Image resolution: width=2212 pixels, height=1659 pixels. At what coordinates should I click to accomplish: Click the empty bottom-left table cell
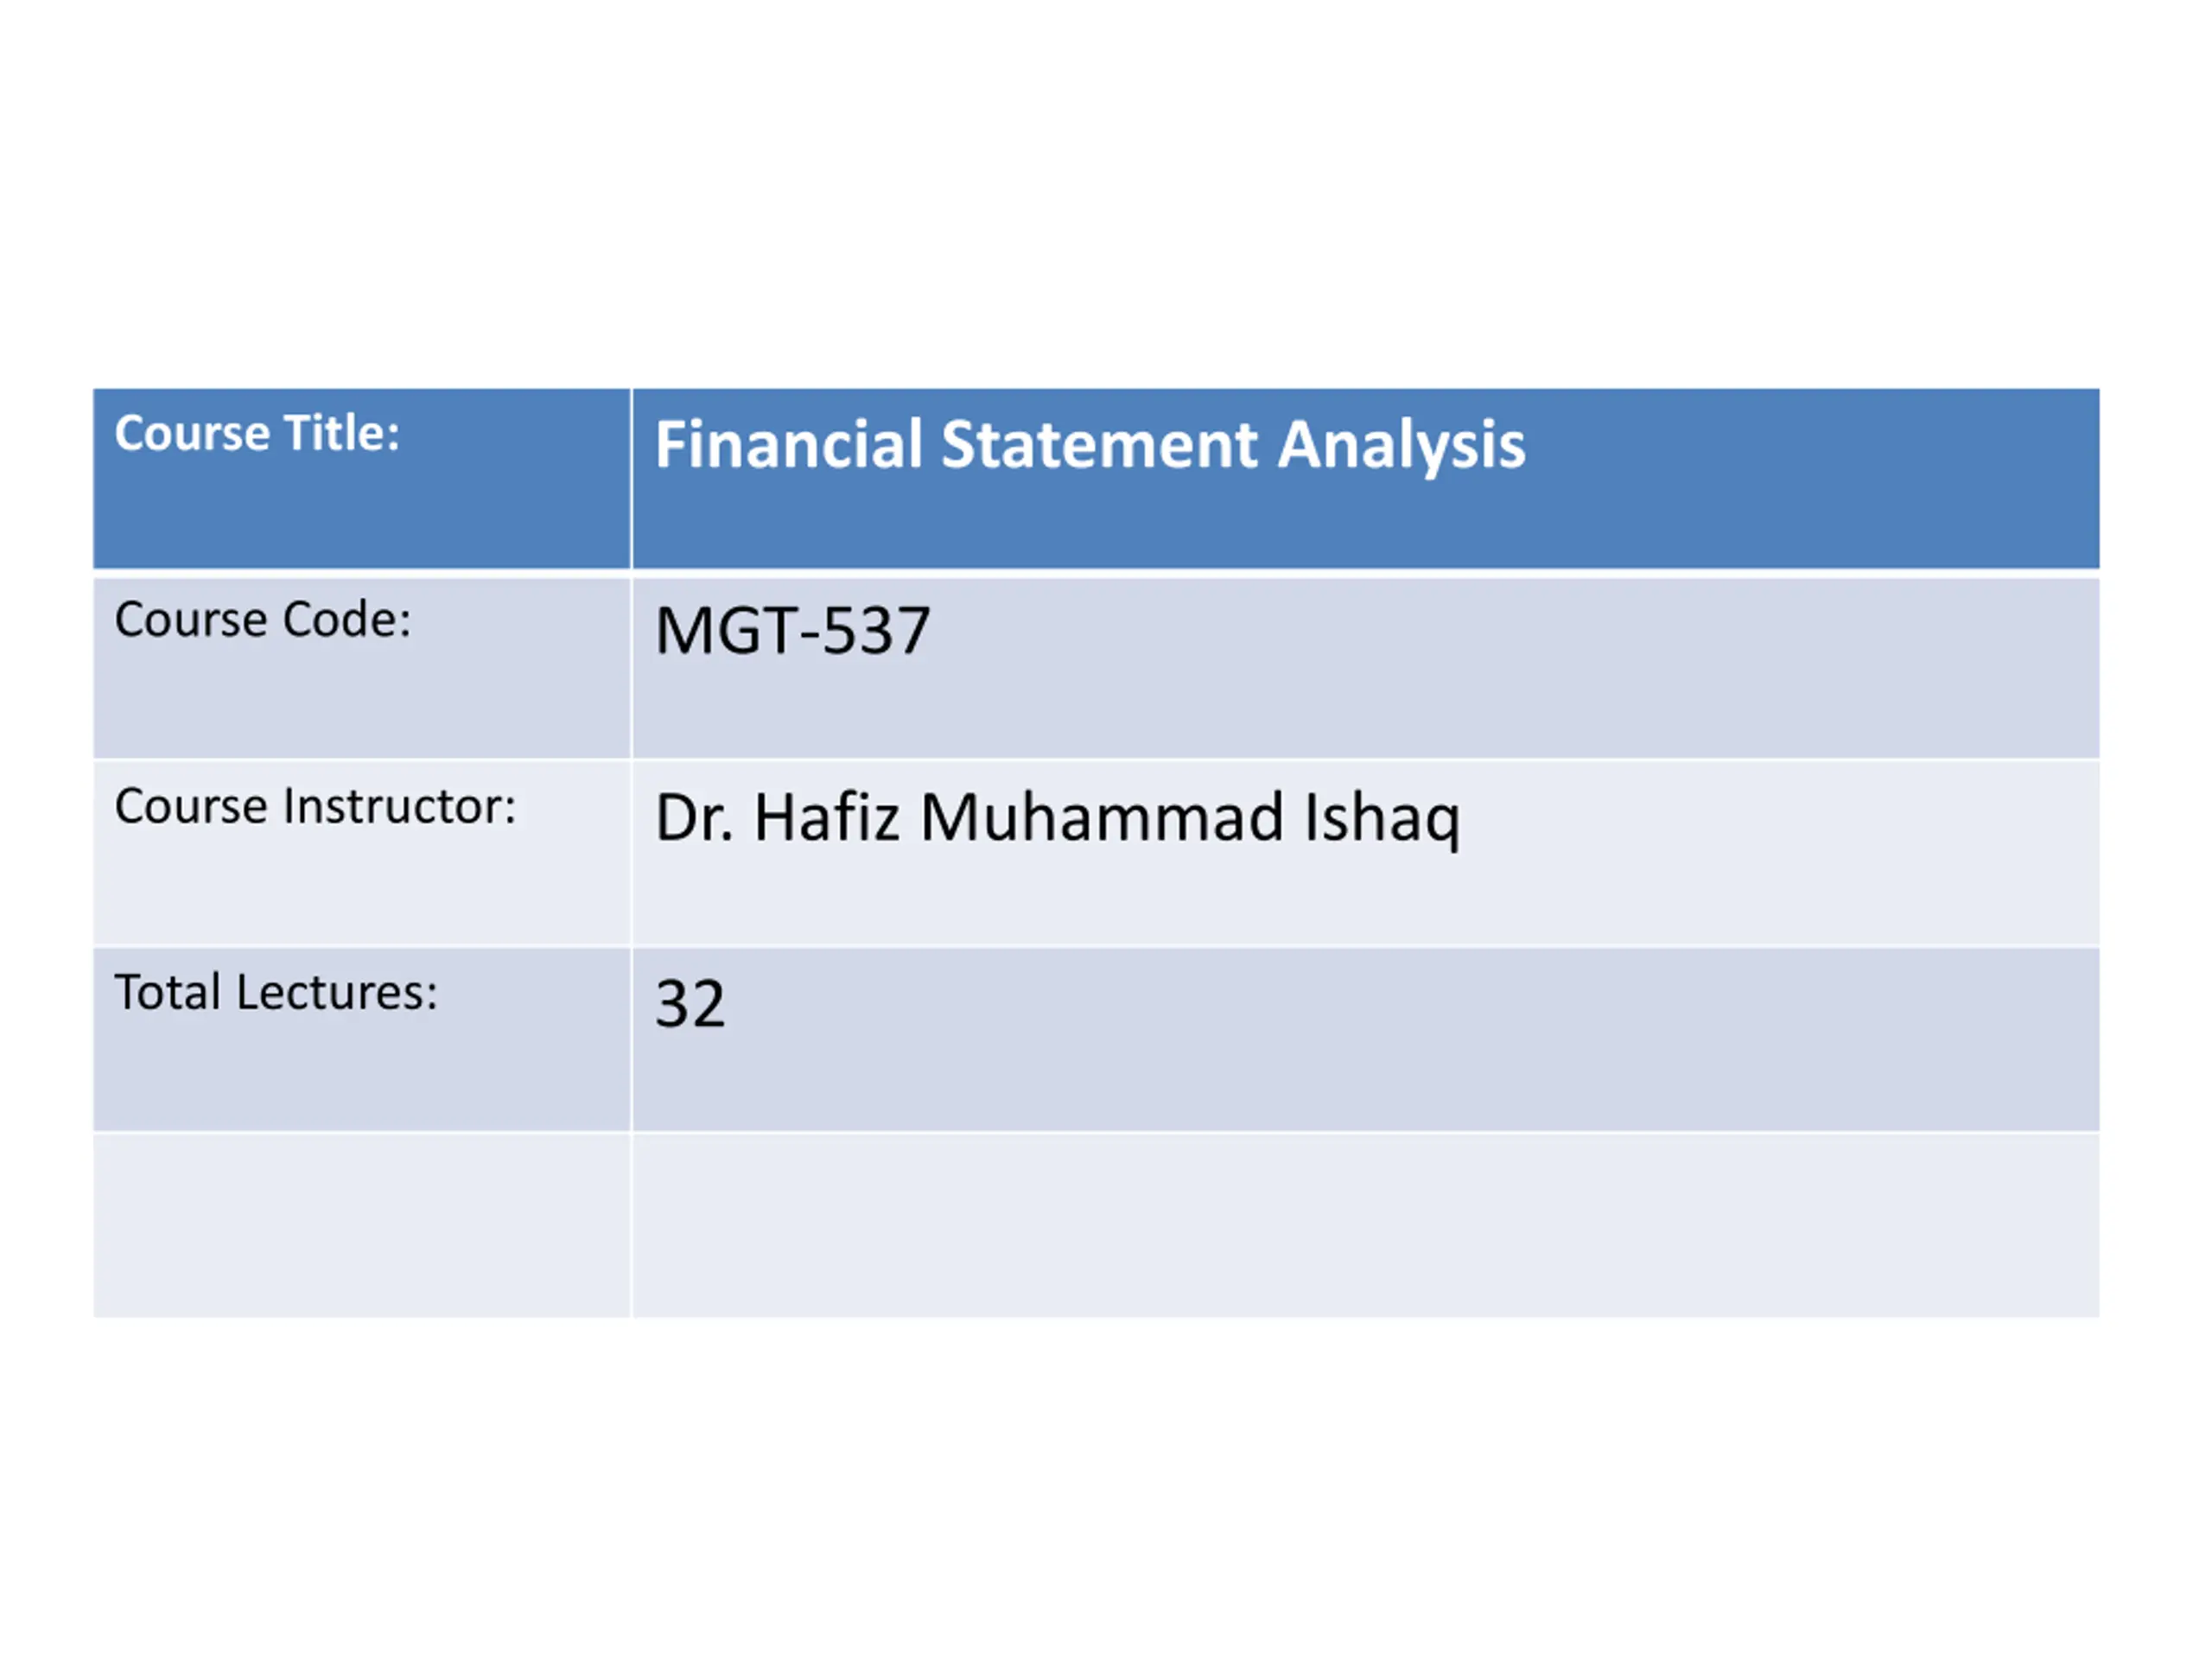[362, 1226]
